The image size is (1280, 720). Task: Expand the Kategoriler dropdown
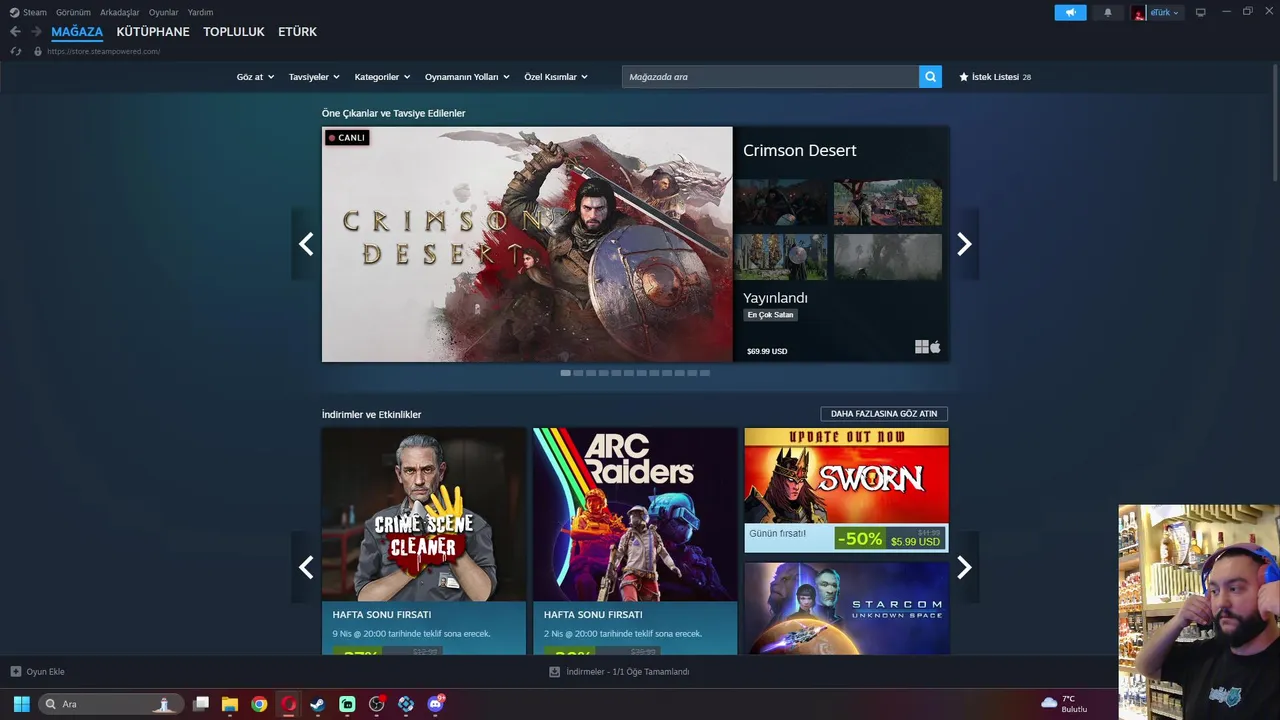tap(383, 77)
